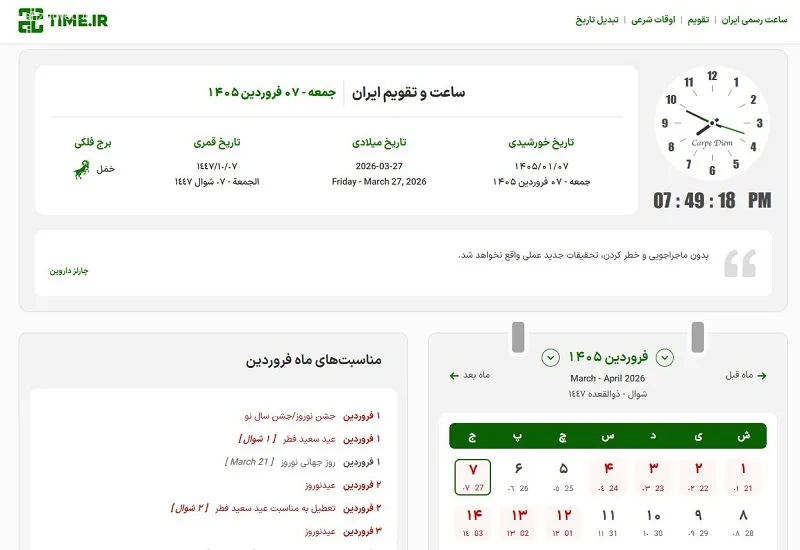Viewport: 800px width, 550px height.
Task: Select day ۱۴ in calendar
Action: 472,522
